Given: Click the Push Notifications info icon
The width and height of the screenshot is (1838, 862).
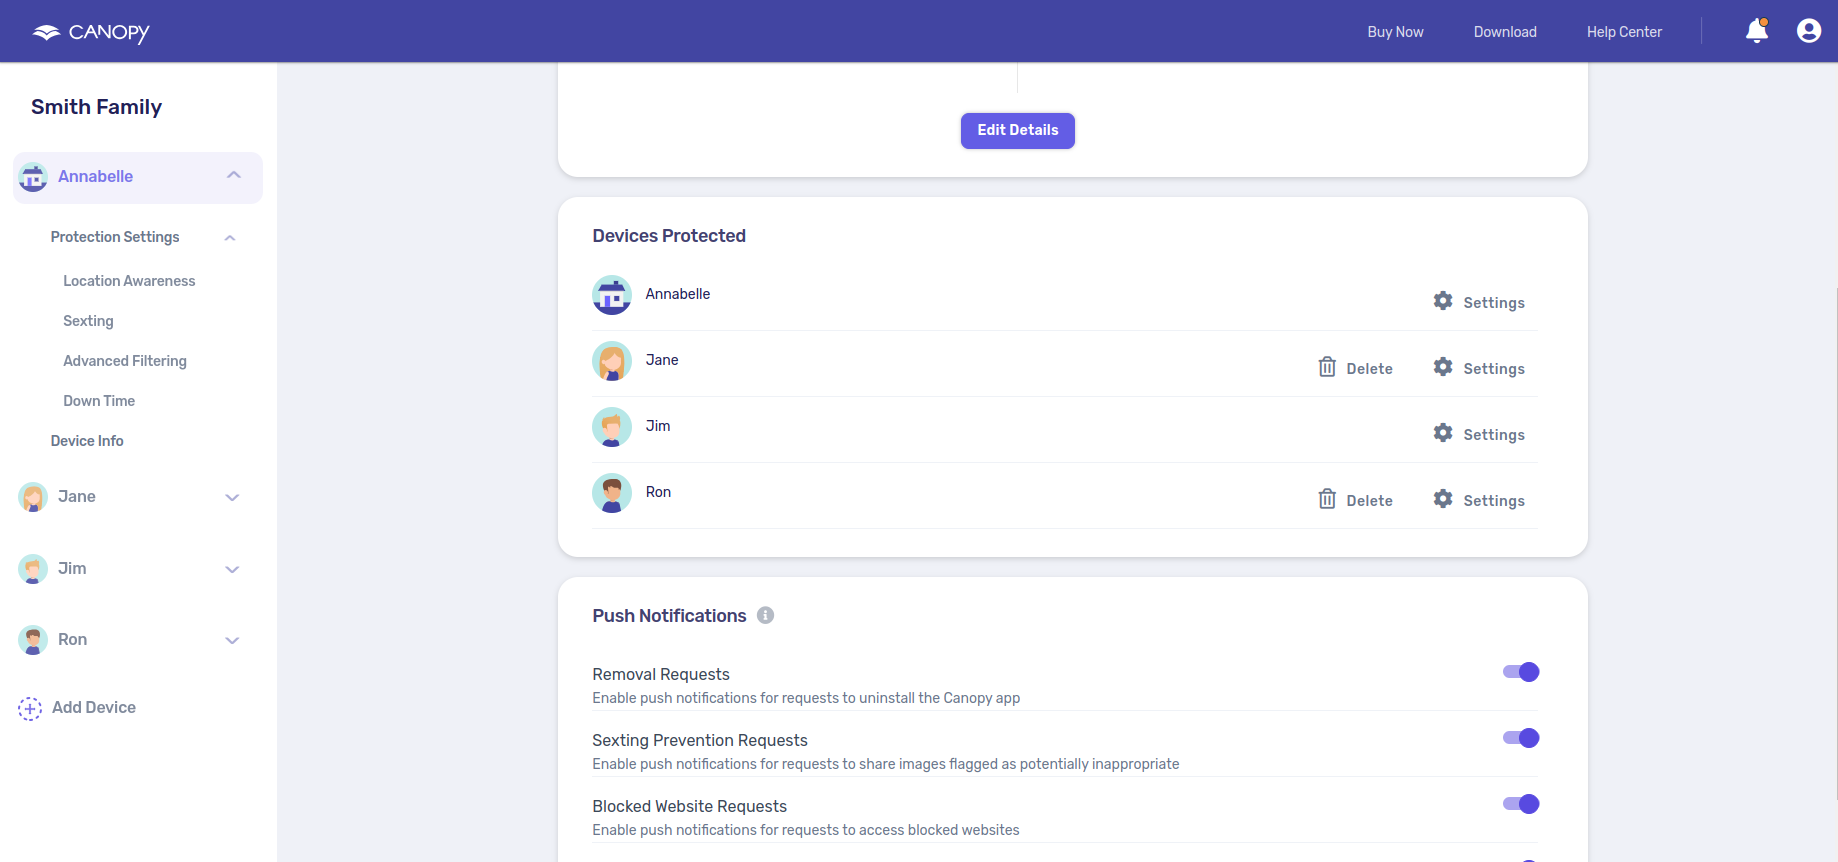Looking at the screenshot, I should [765, 615].
